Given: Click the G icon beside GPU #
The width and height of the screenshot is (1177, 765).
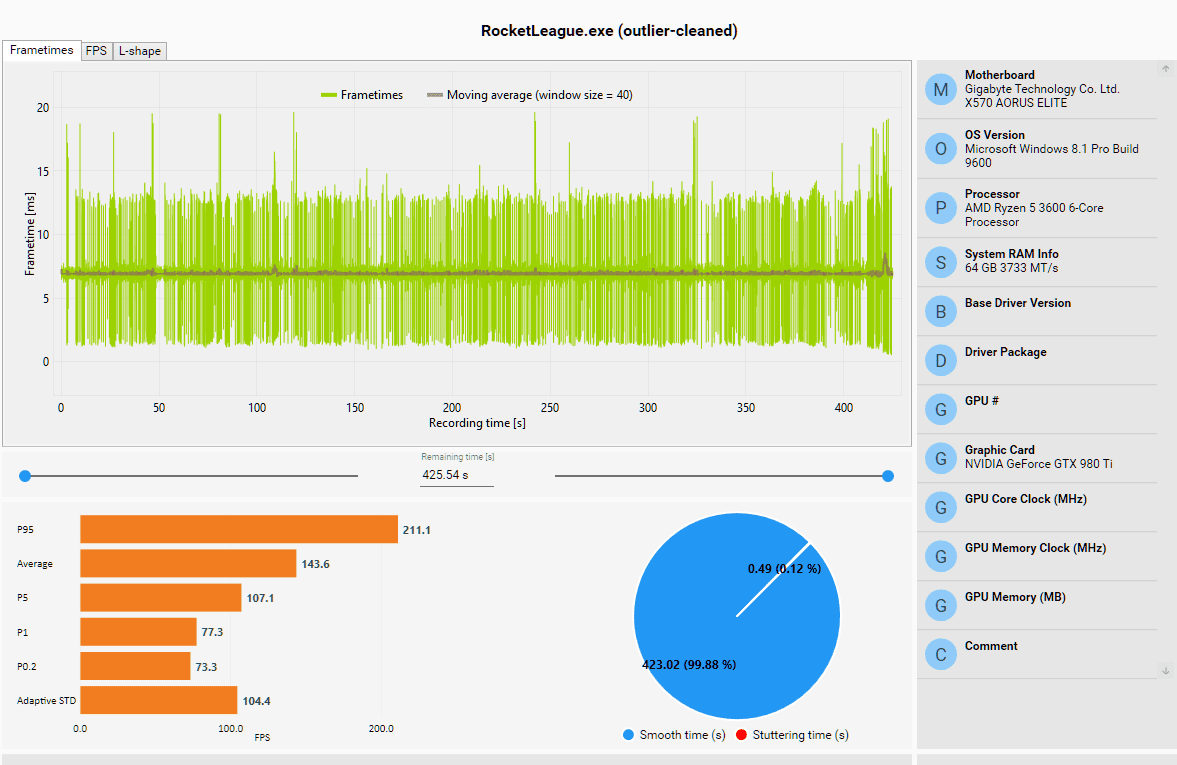Looking at the screenshot, I should pos(941,409).
